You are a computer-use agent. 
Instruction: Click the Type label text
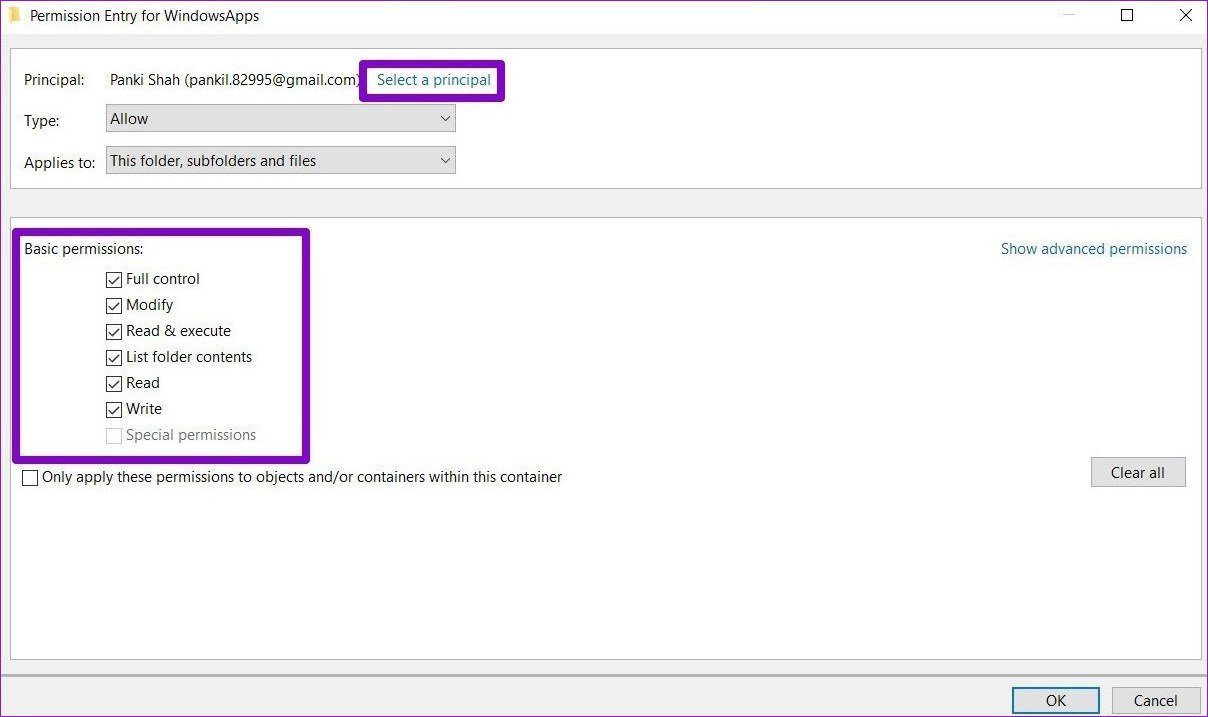pos(42,120)
